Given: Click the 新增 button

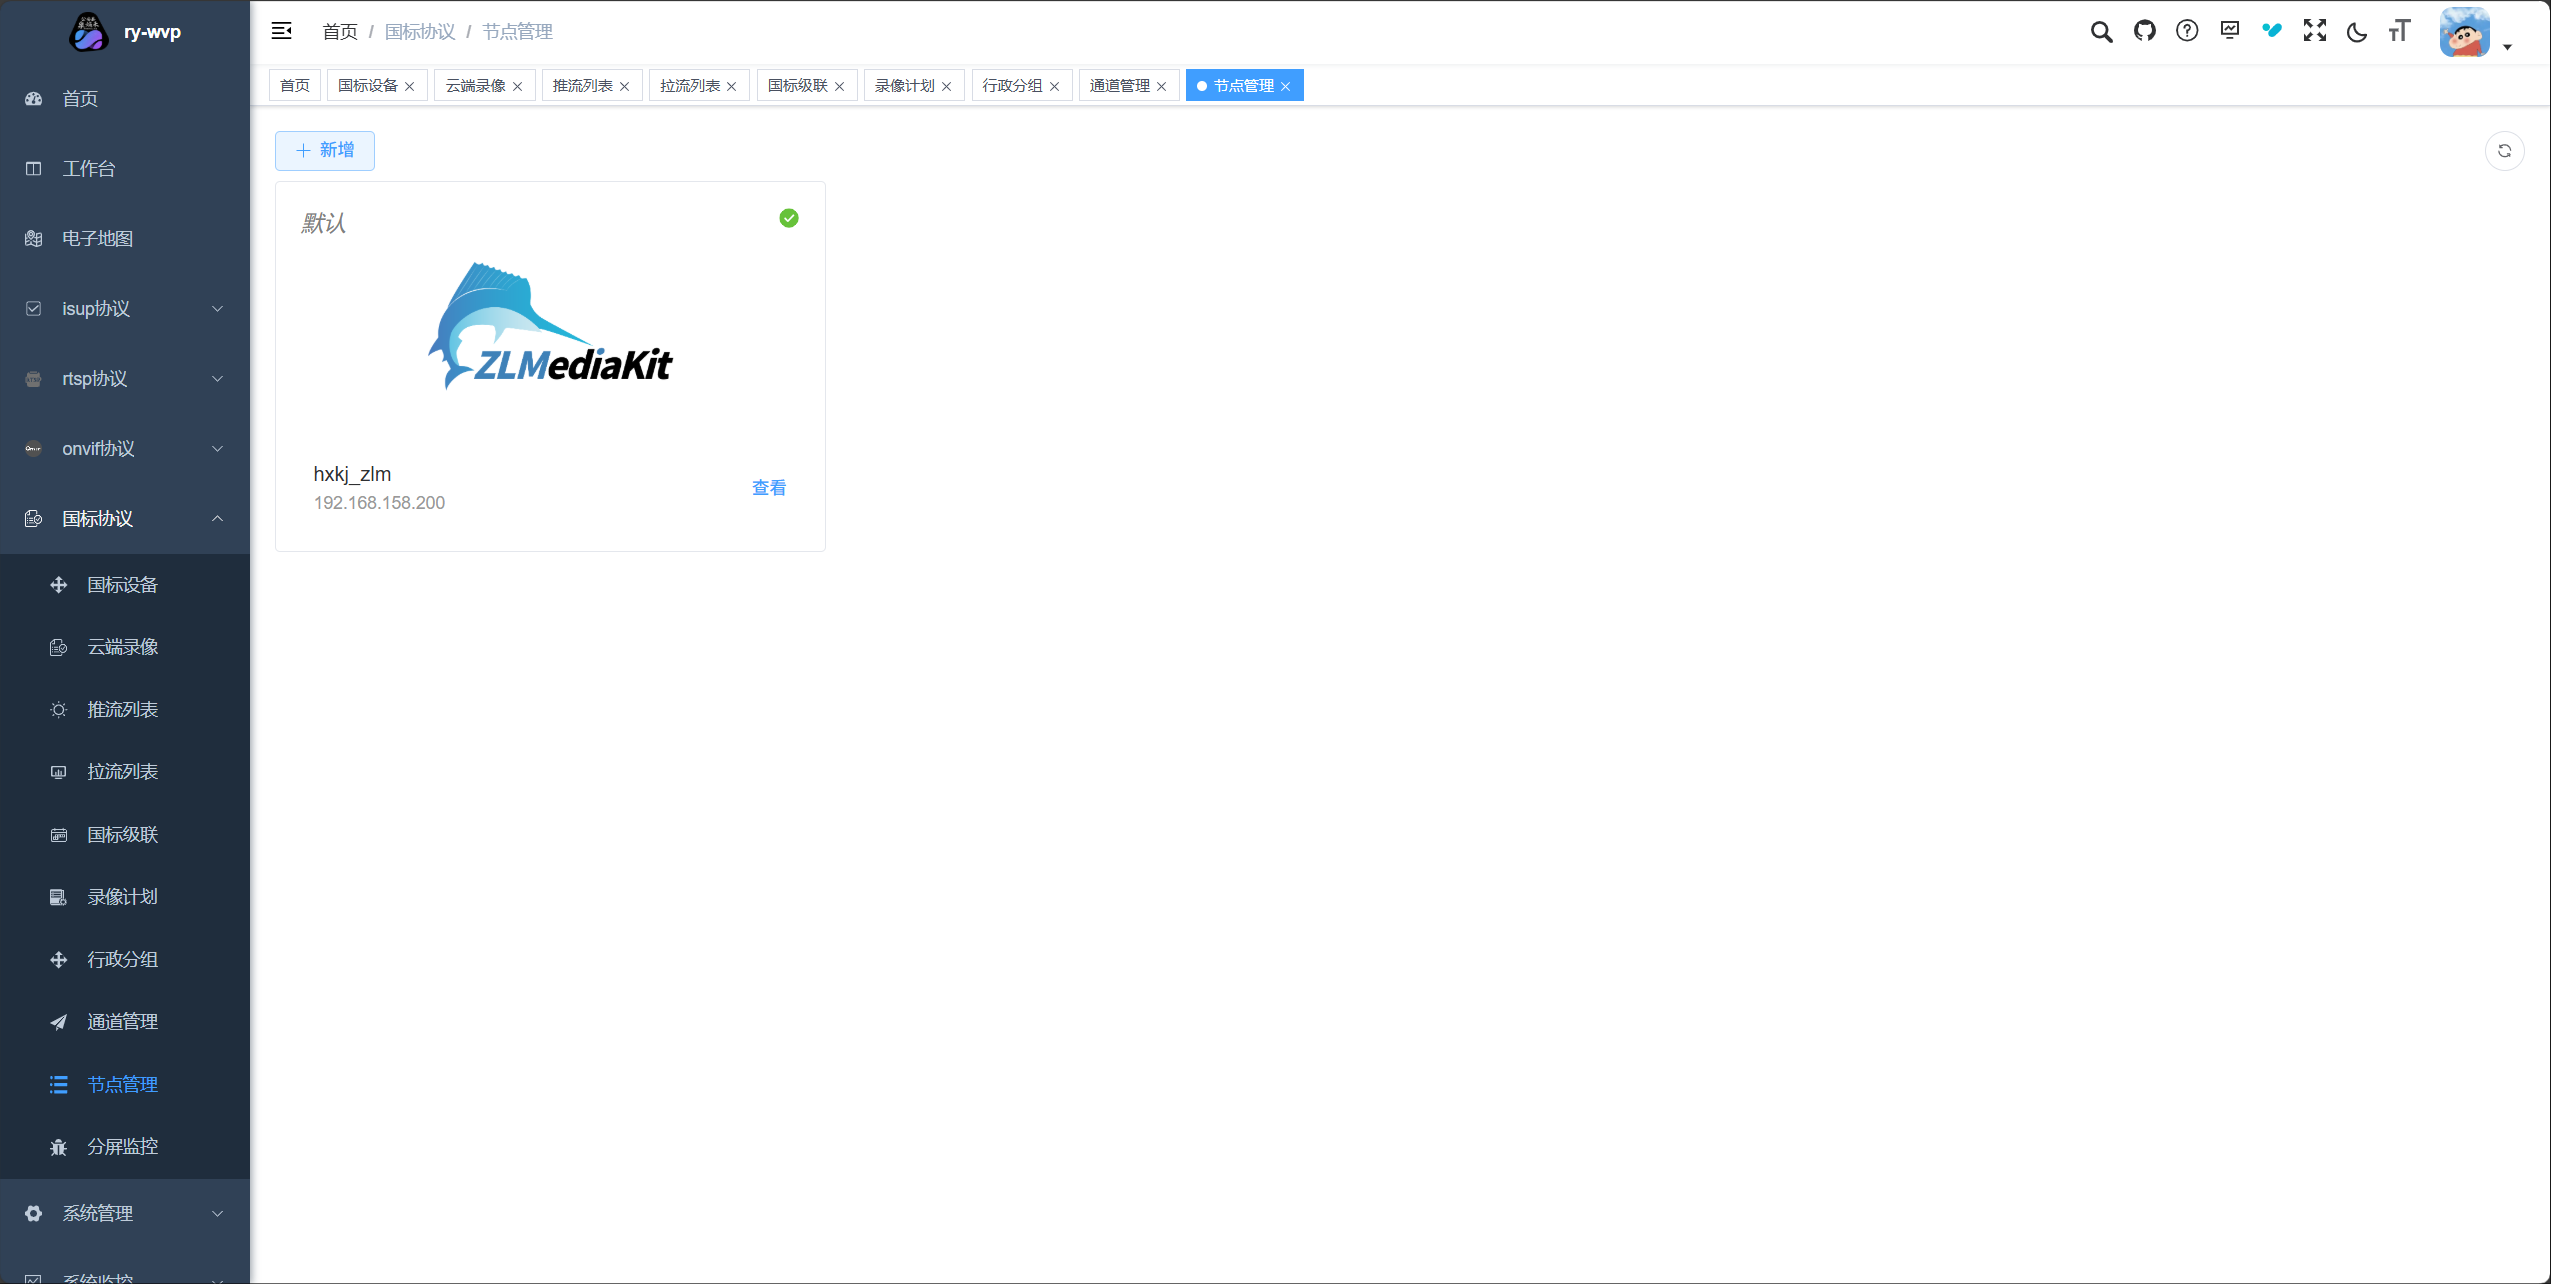Looking at the screenshot, I should pos(325,151).
